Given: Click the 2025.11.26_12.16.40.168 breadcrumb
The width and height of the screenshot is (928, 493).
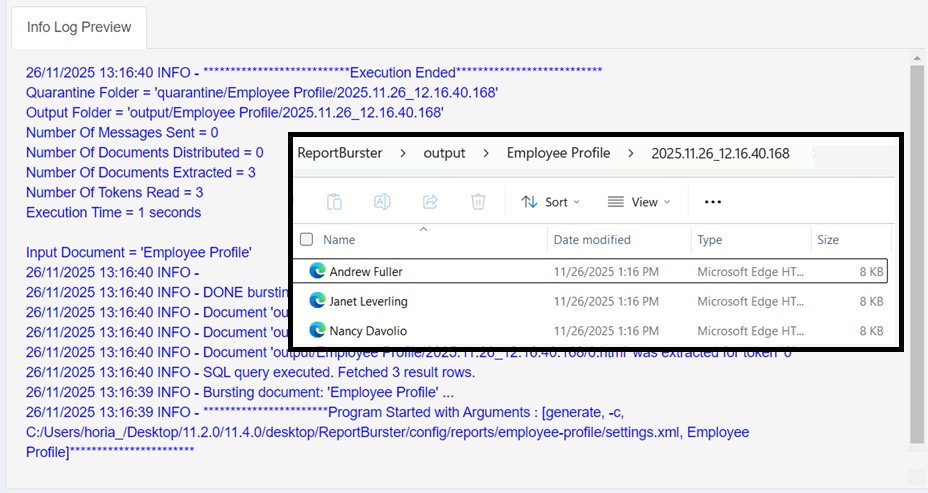Looking at the screenshot, I should point(720,153).
